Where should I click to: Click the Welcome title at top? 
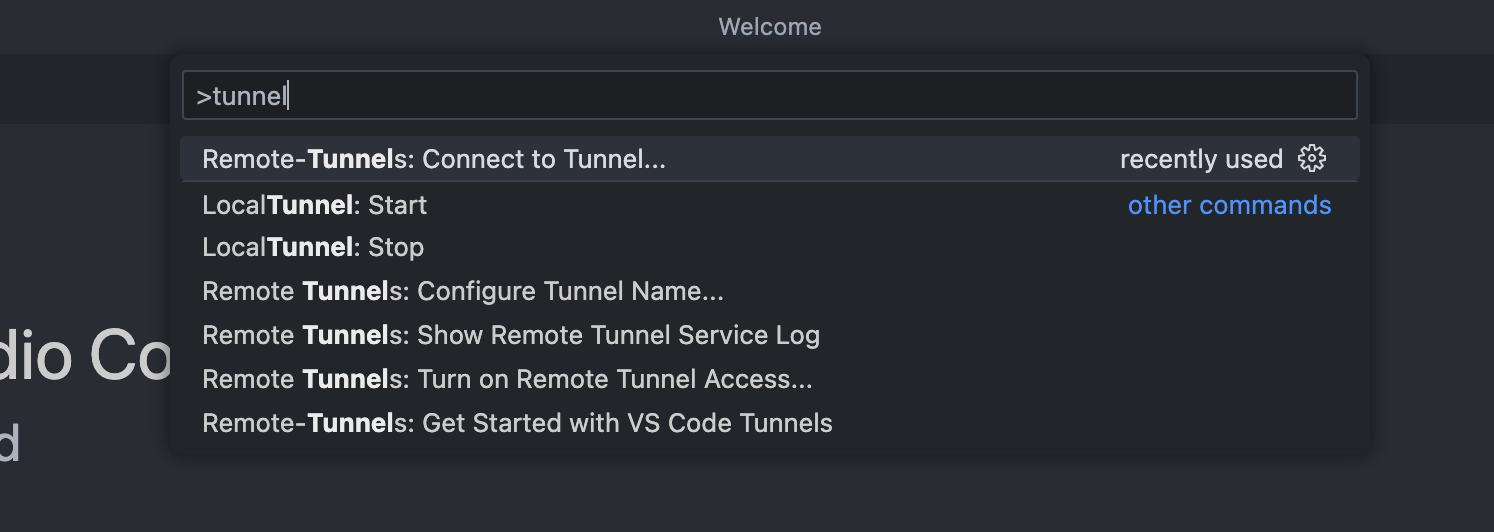[769, 27]
